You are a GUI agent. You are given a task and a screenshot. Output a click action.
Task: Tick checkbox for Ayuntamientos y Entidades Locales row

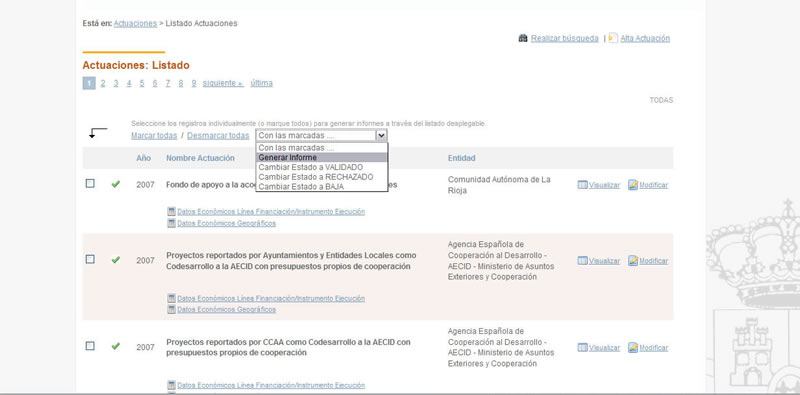90,259
